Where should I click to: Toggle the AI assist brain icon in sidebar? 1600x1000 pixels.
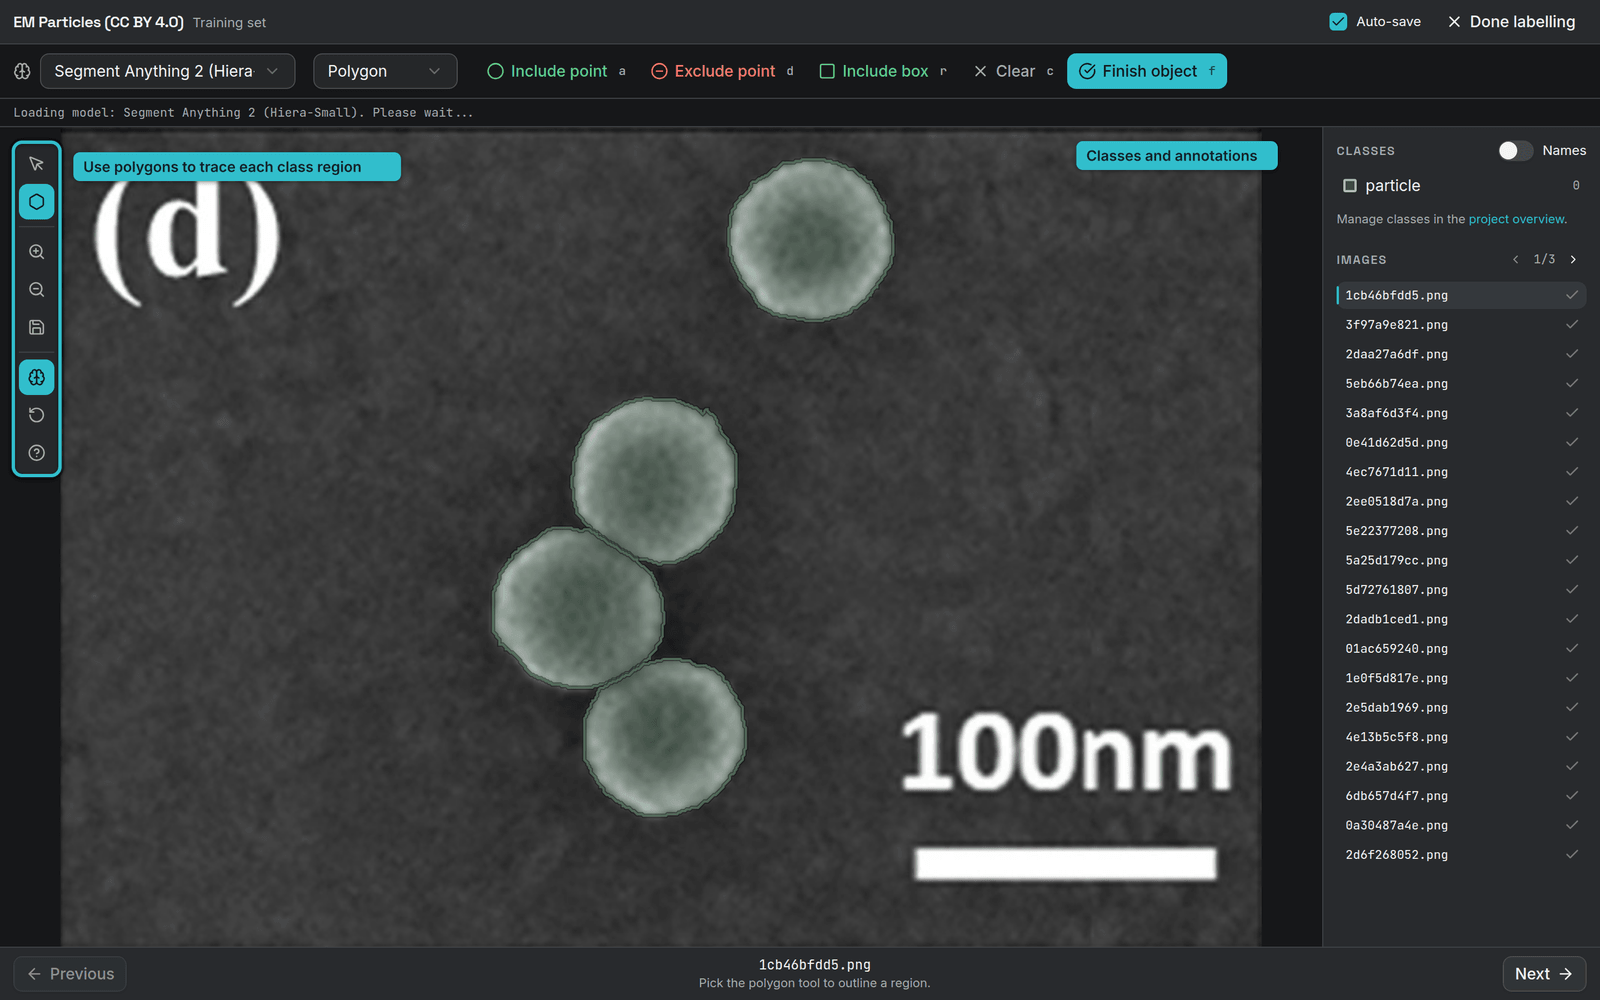37,377
